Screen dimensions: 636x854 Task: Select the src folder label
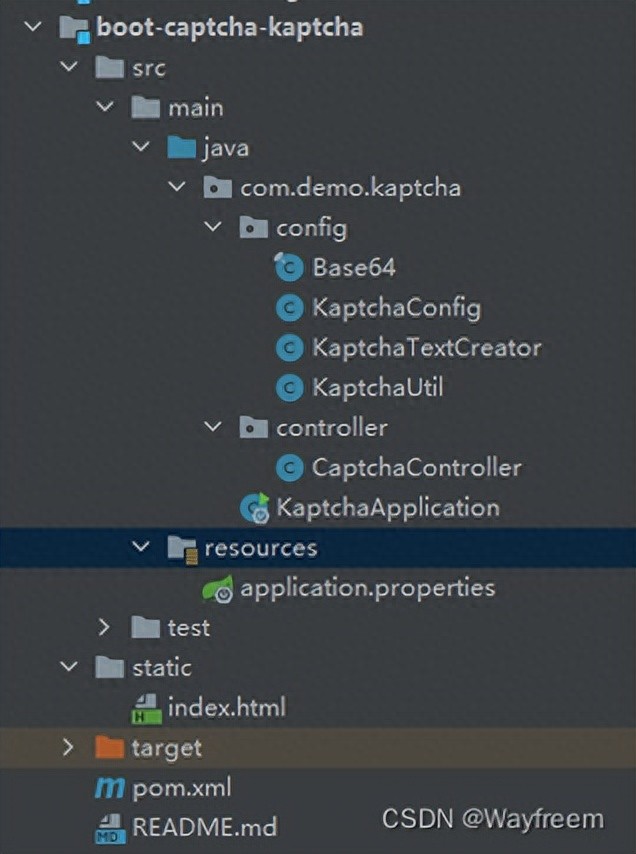pos(149,68)
